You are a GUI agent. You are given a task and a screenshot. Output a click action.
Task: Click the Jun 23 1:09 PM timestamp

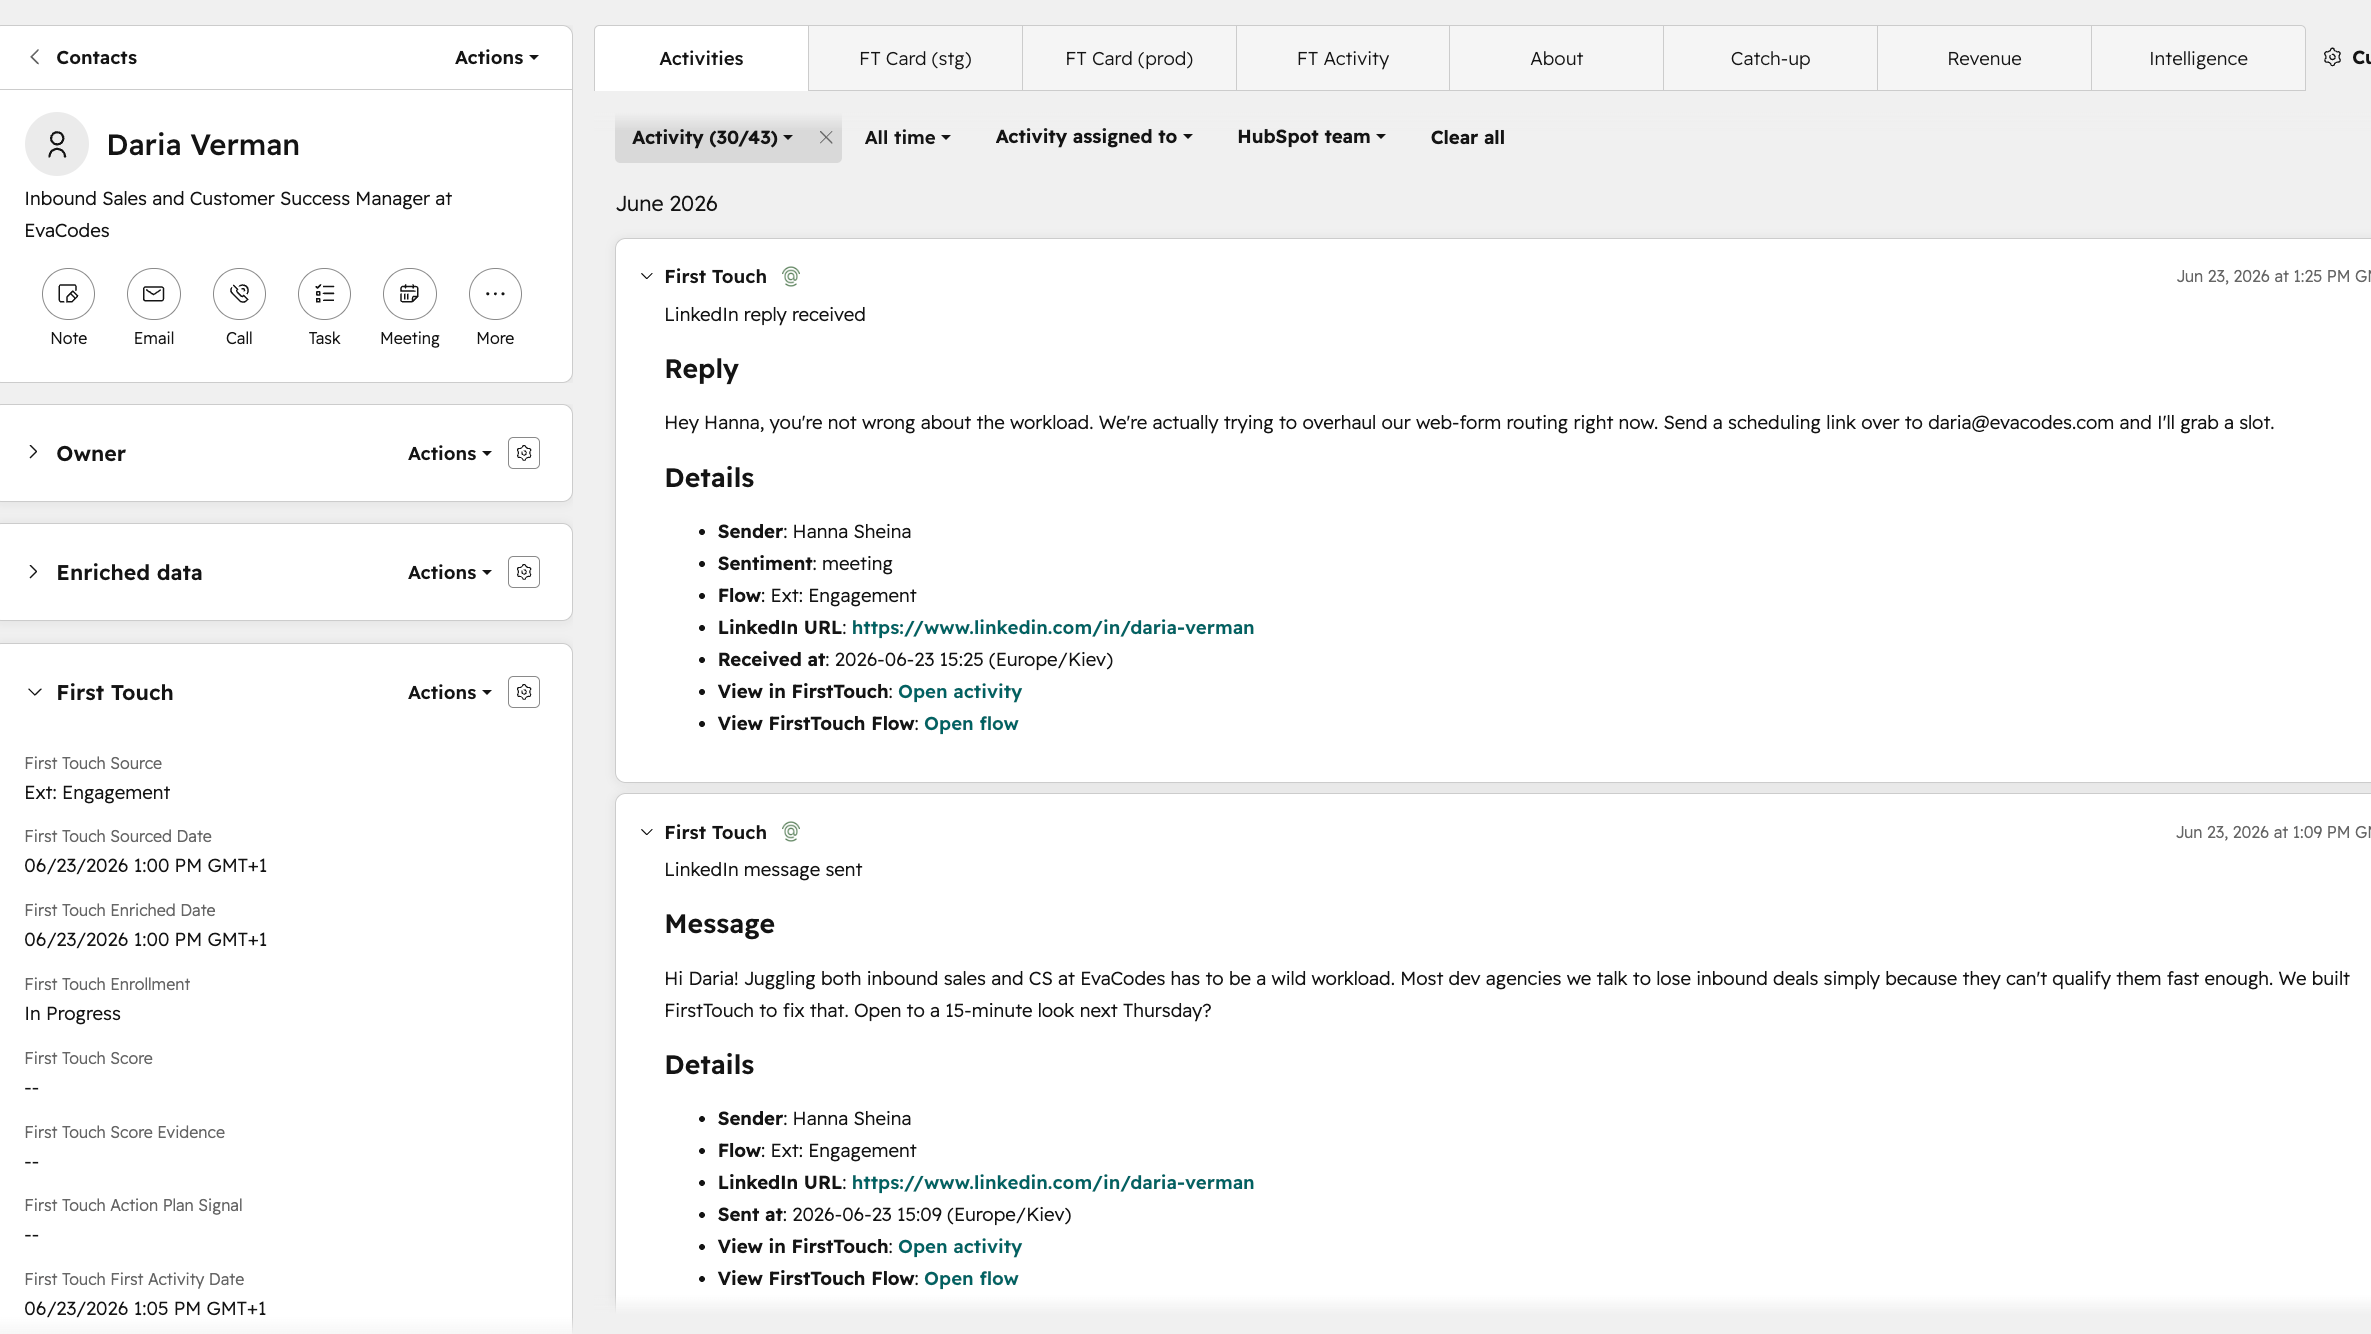pos(2272,832)
